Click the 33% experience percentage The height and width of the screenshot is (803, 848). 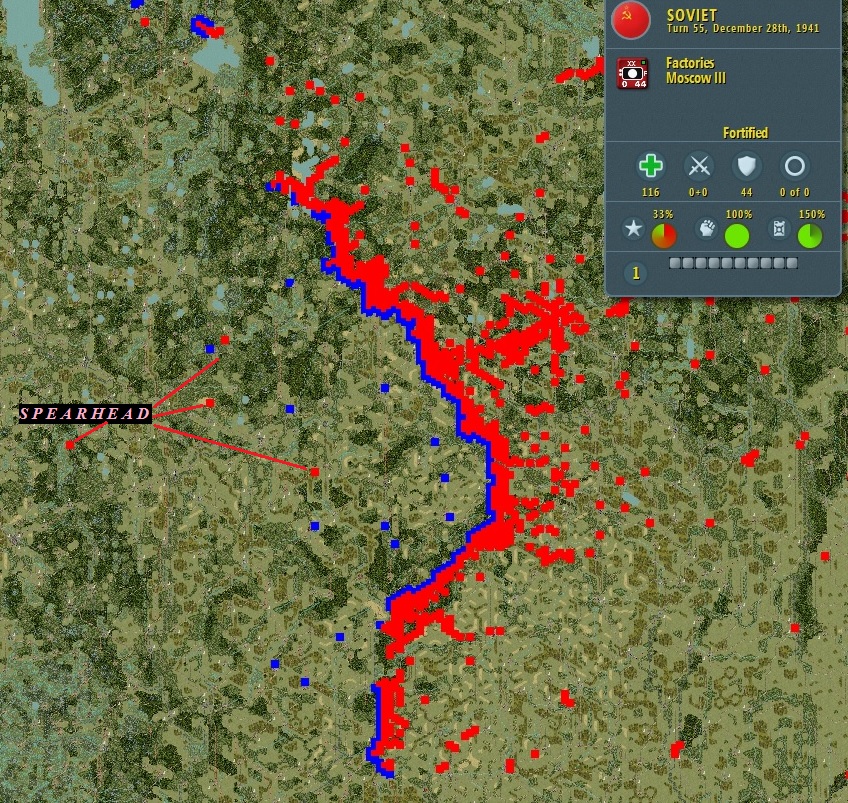pyautogui.click(x=663, y=214)
